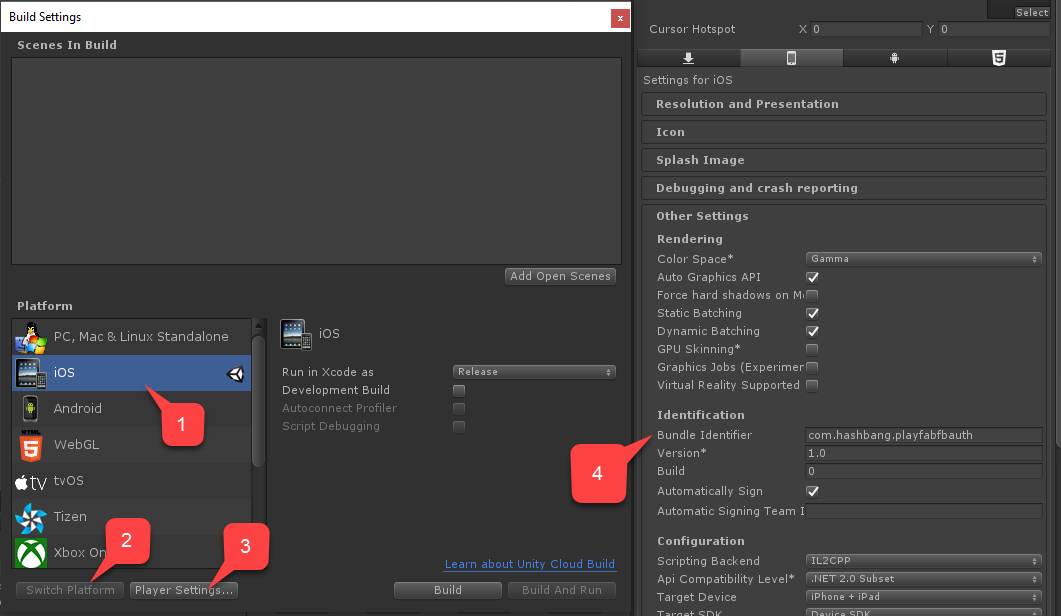Open Learn about Unity Cloud Build link
Screen dimensions: 1061x616
[x=530, y=564]
